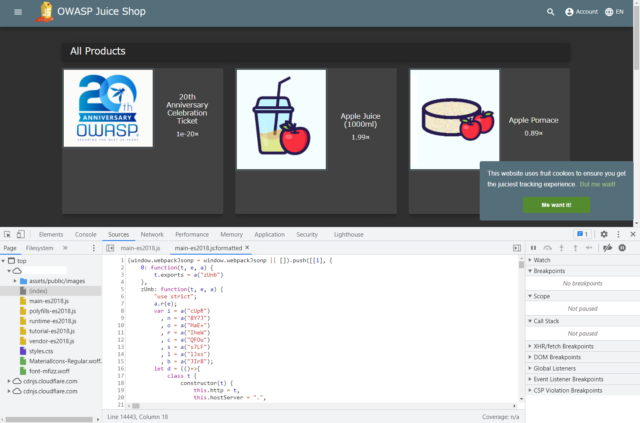This screenshot has height=423, width=640.
Task: Toggle Pause on exceptions
Action: click(x=622, y=248)
